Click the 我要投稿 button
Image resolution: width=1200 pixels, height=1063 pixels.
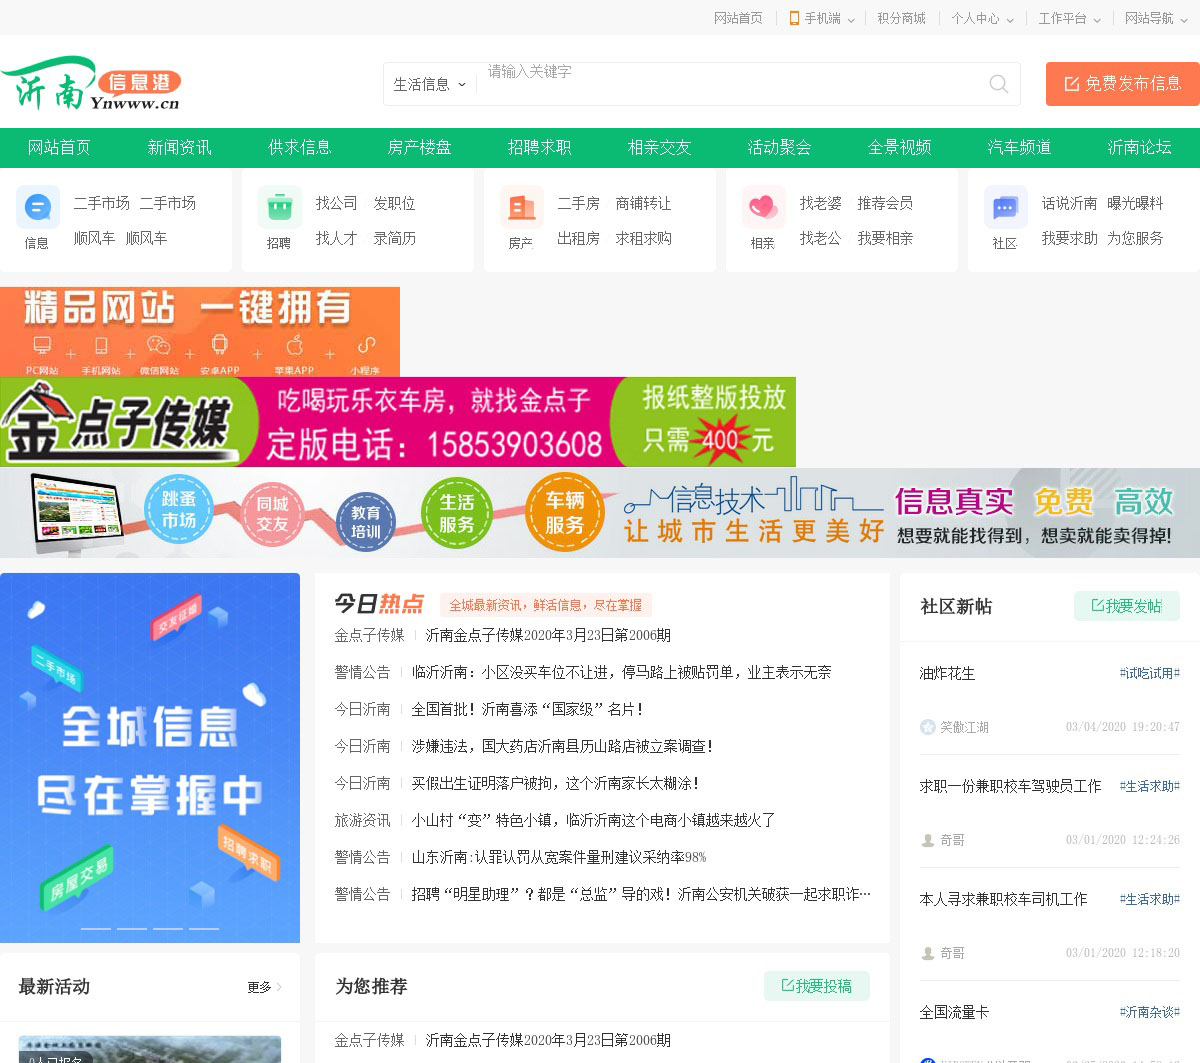pos(816,986)
